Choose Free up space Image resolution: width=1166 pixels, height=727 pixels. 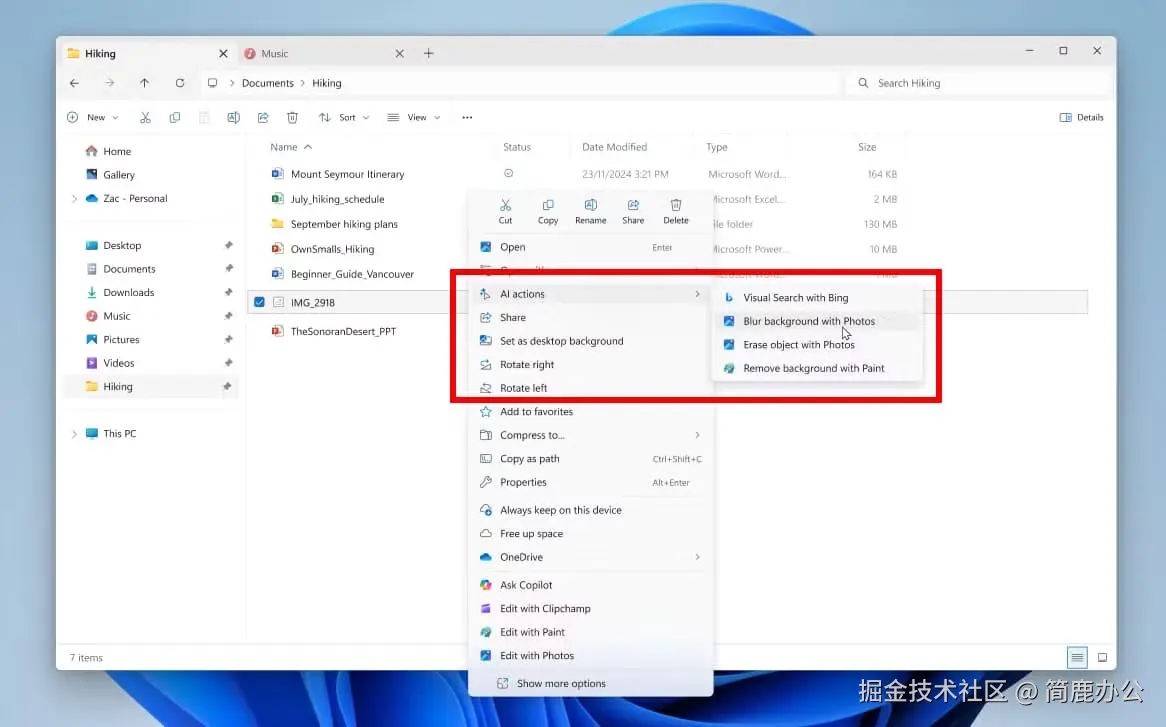pos(591,534)
